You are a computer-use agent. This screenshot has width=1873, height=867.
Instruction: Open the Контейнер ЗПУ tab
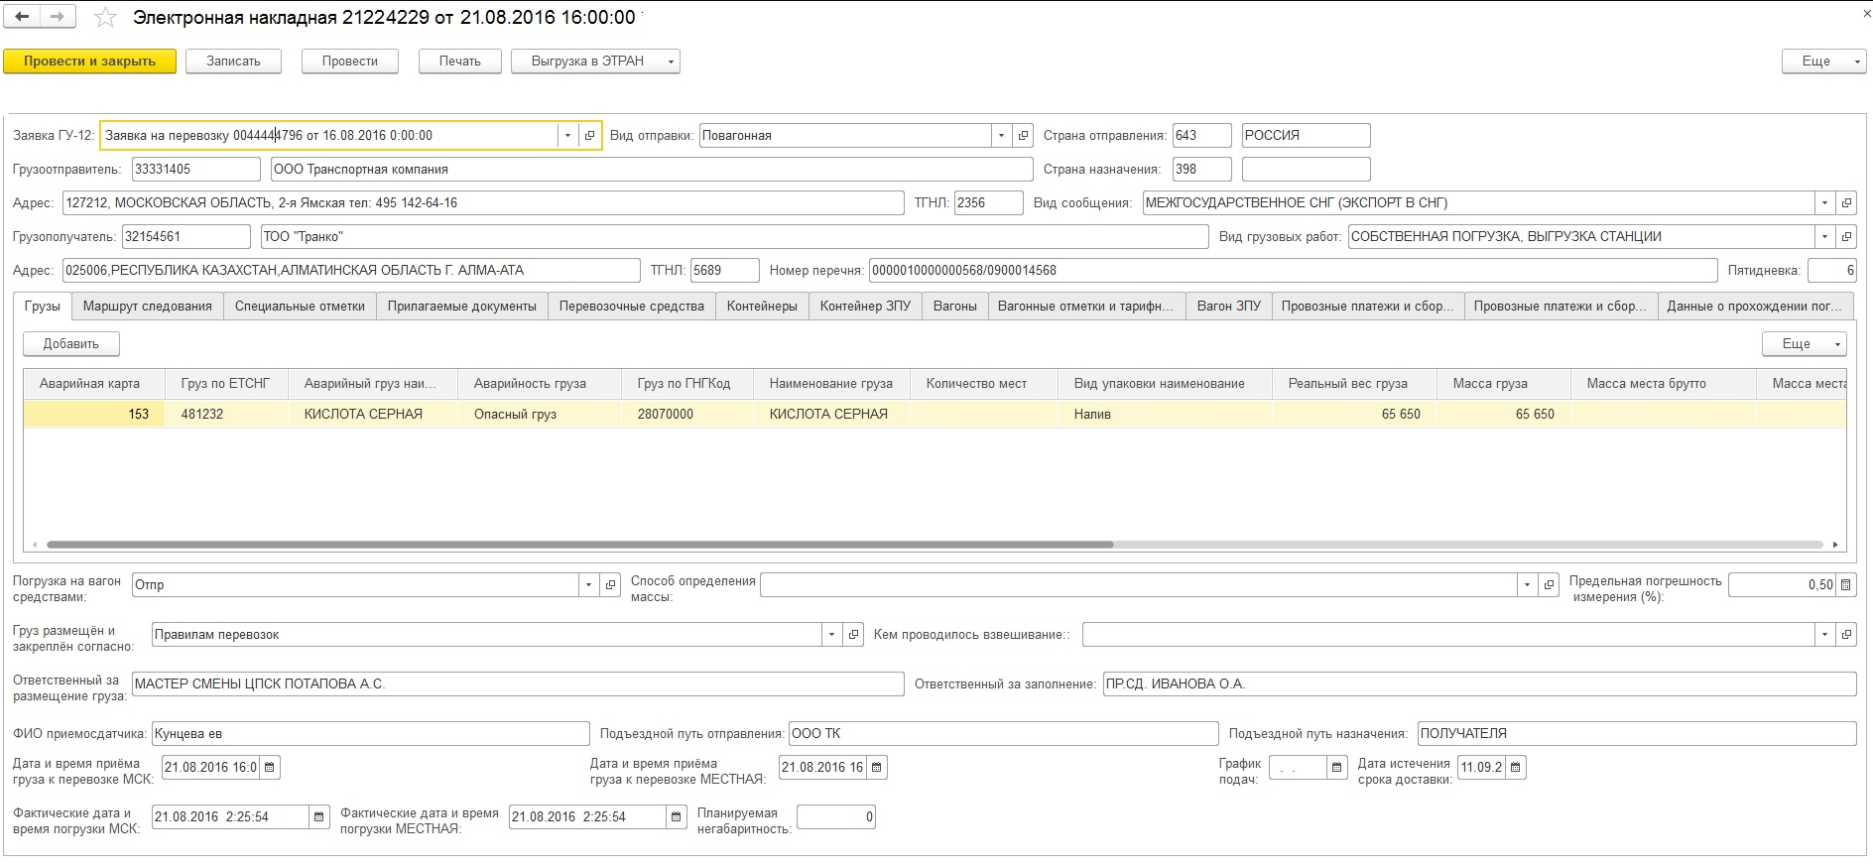866,307
